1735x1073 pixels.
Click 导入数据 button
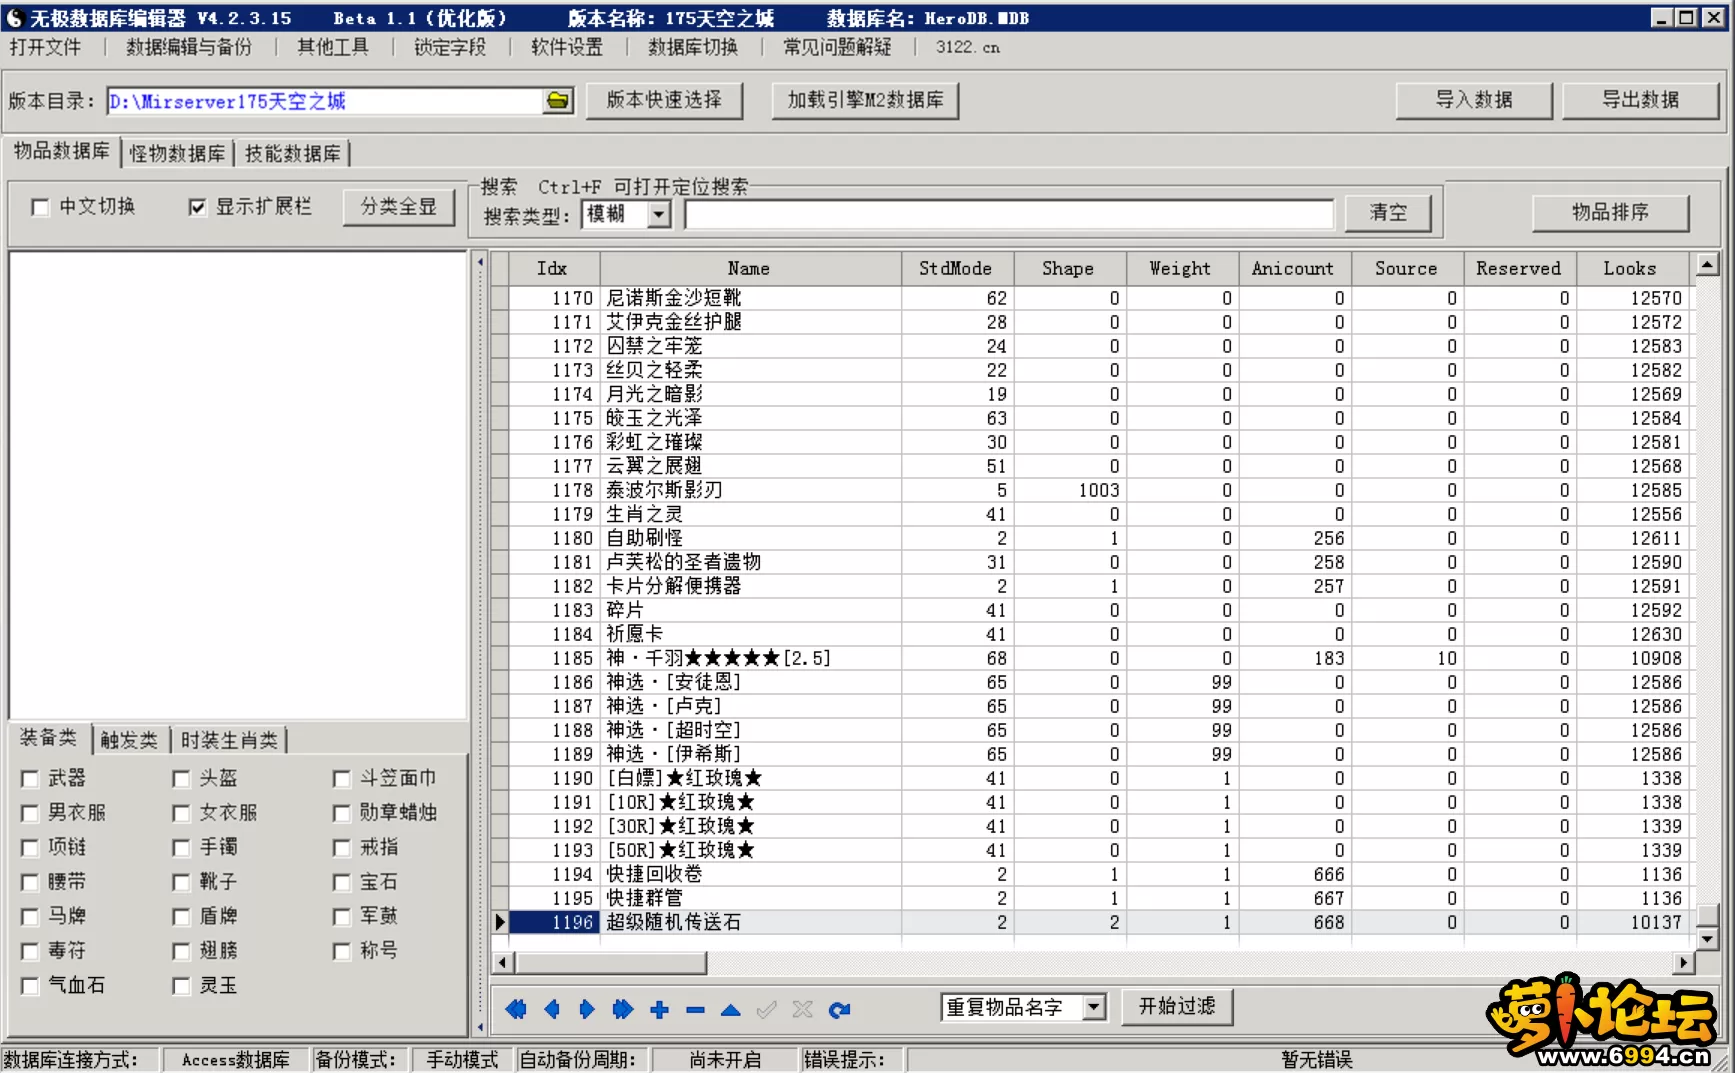click(1474, 100)
